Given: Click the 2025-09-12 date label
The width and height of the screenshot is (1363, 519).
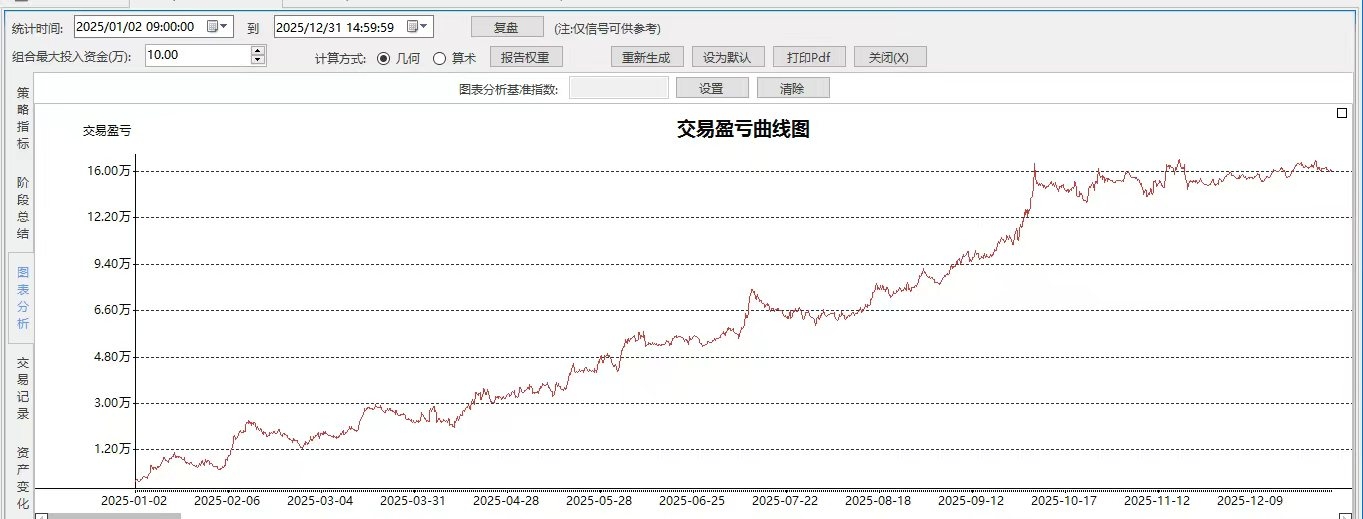Looking at the screenshot, I should pyautogui.click(x=971, y=500).
